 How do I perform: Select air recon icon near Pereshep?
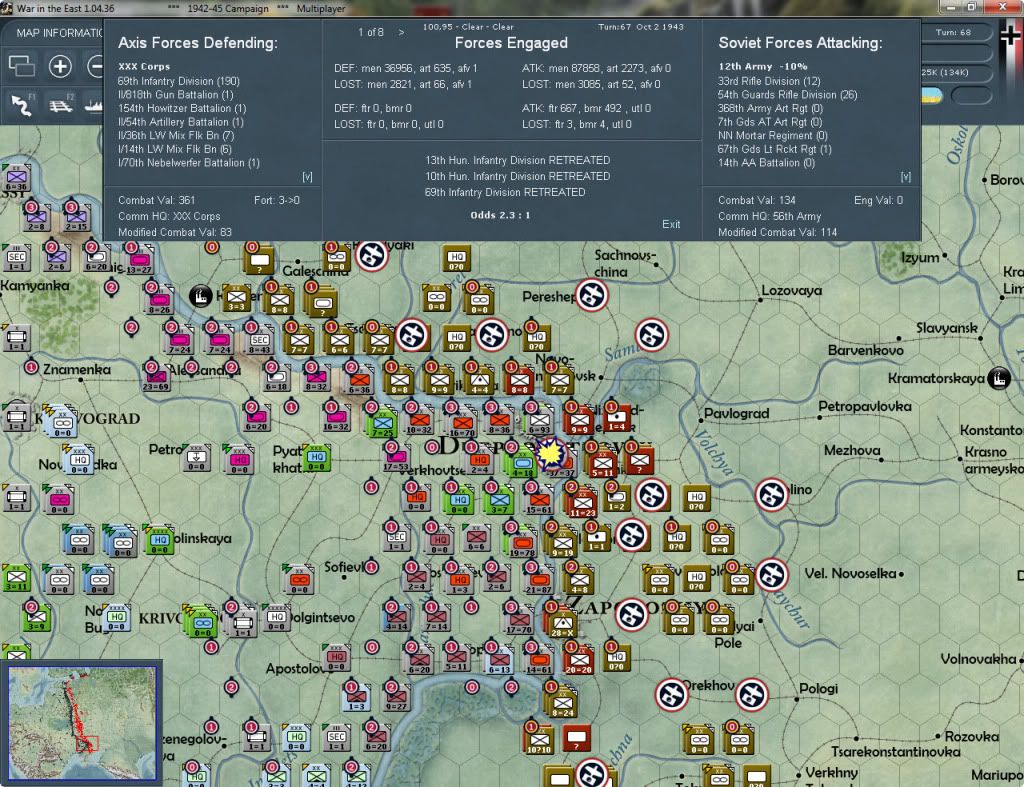point(592,295)
